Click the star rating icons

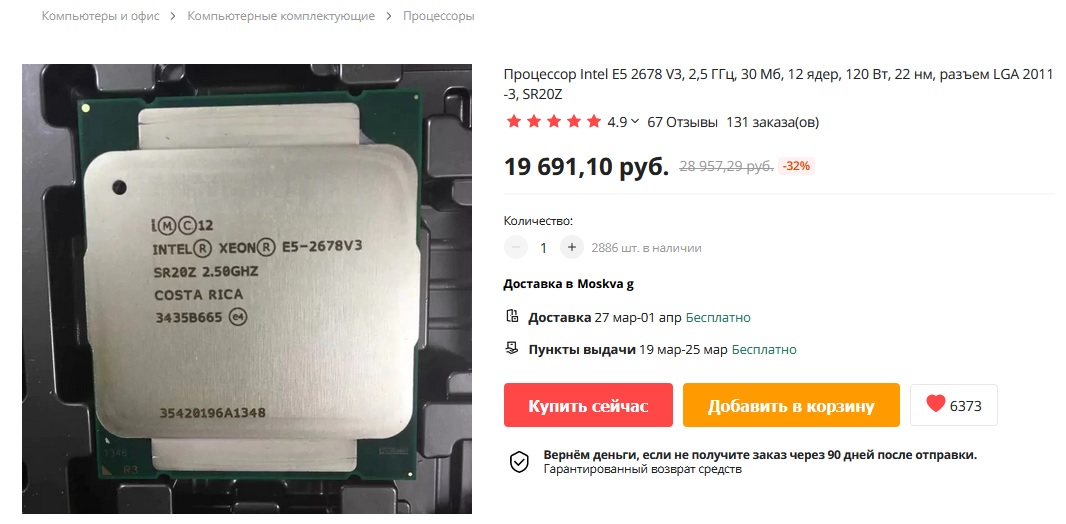pos(553,122)
